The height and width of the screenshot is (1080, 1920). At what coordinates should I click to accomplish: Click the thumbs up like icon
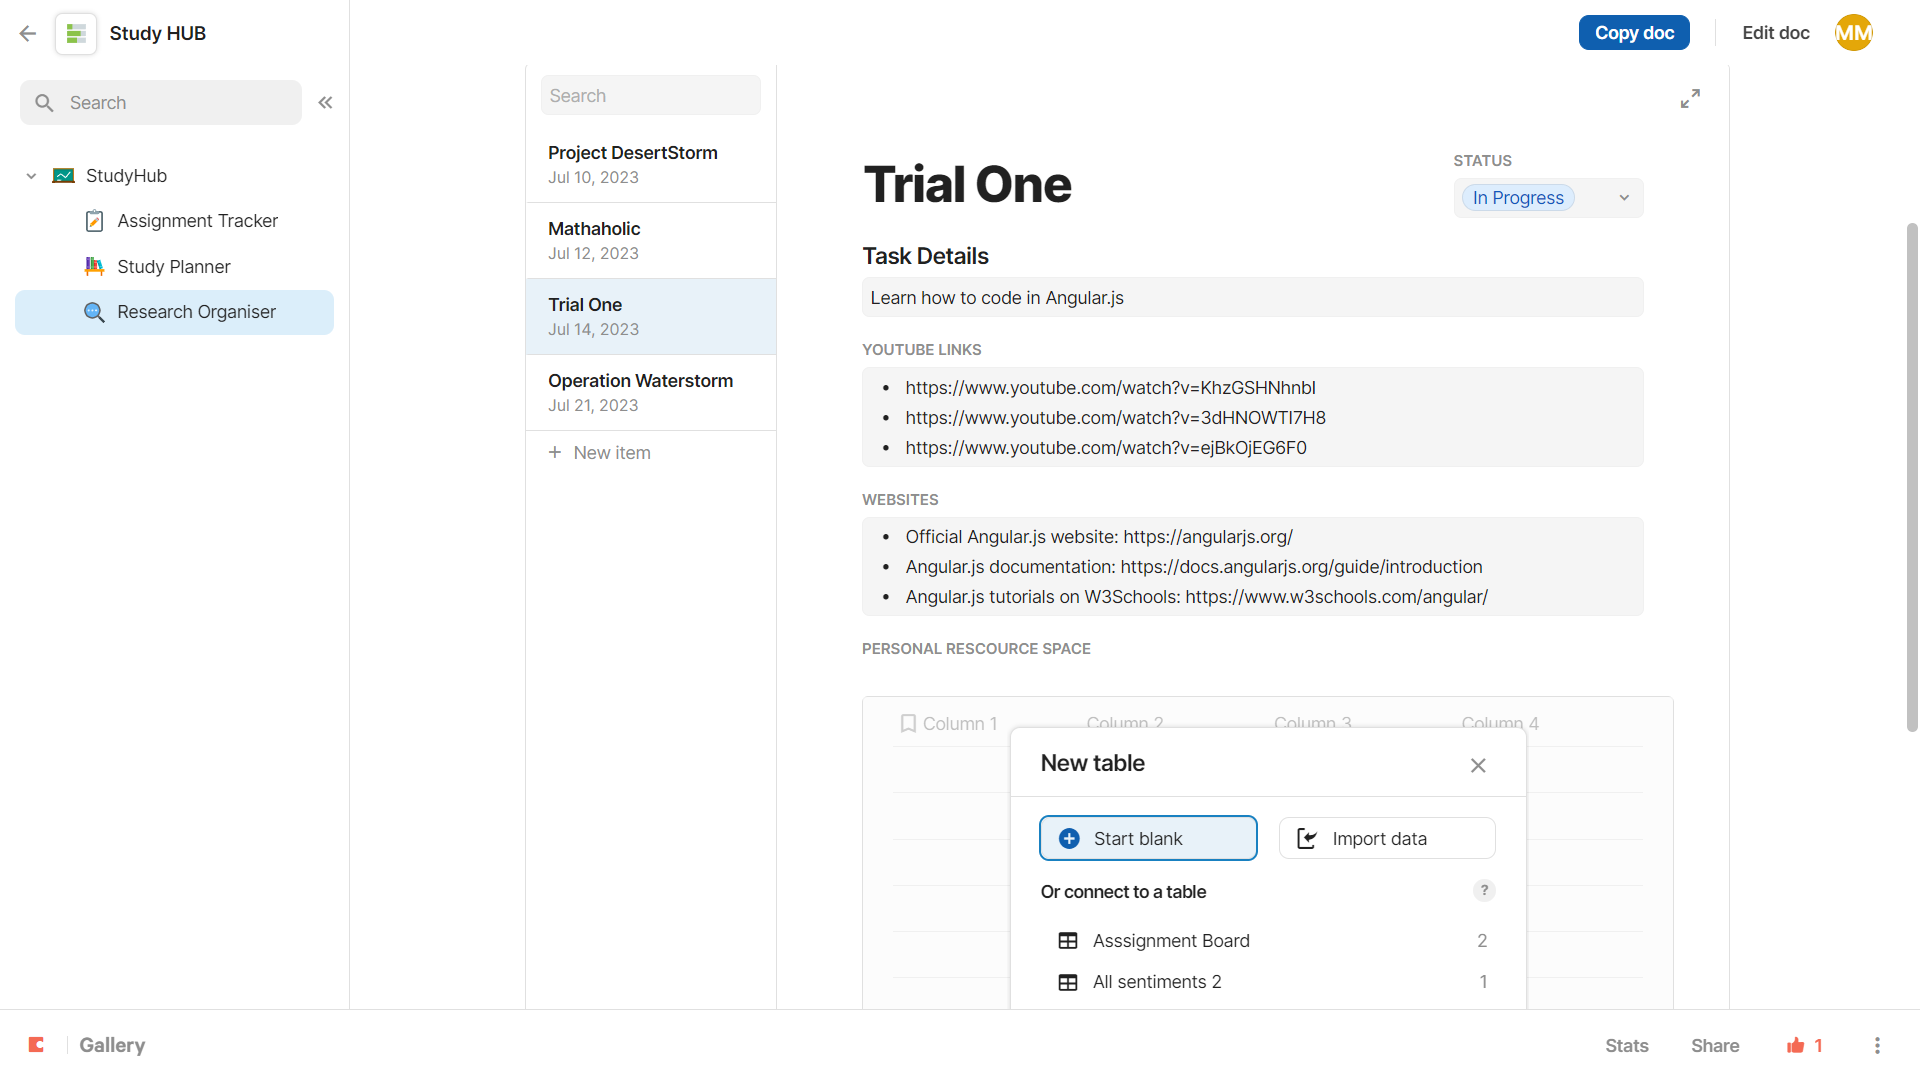tap(1796, 1045)
